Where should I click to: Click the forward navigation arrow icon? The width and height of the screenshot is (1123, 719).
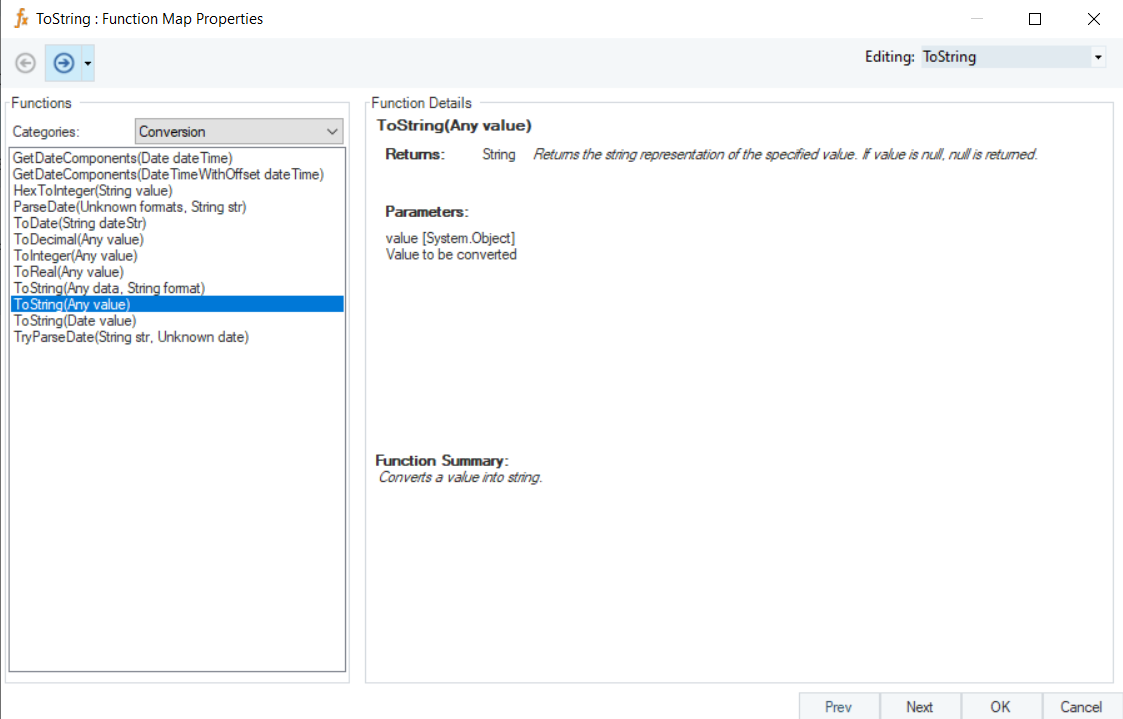click(x=63, y=63)
